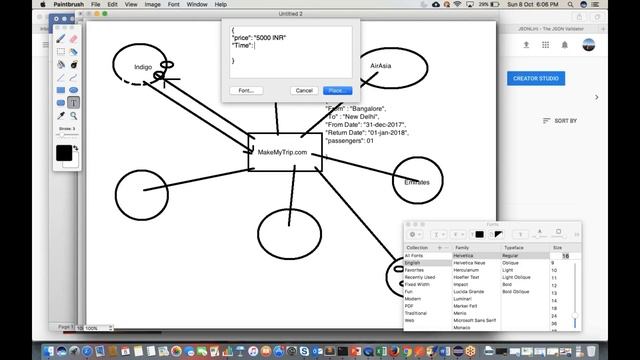Viewport: 640px width, 360px height.
Task: Select the Light Oblique typeface
Action: click(x=516, y=278)
